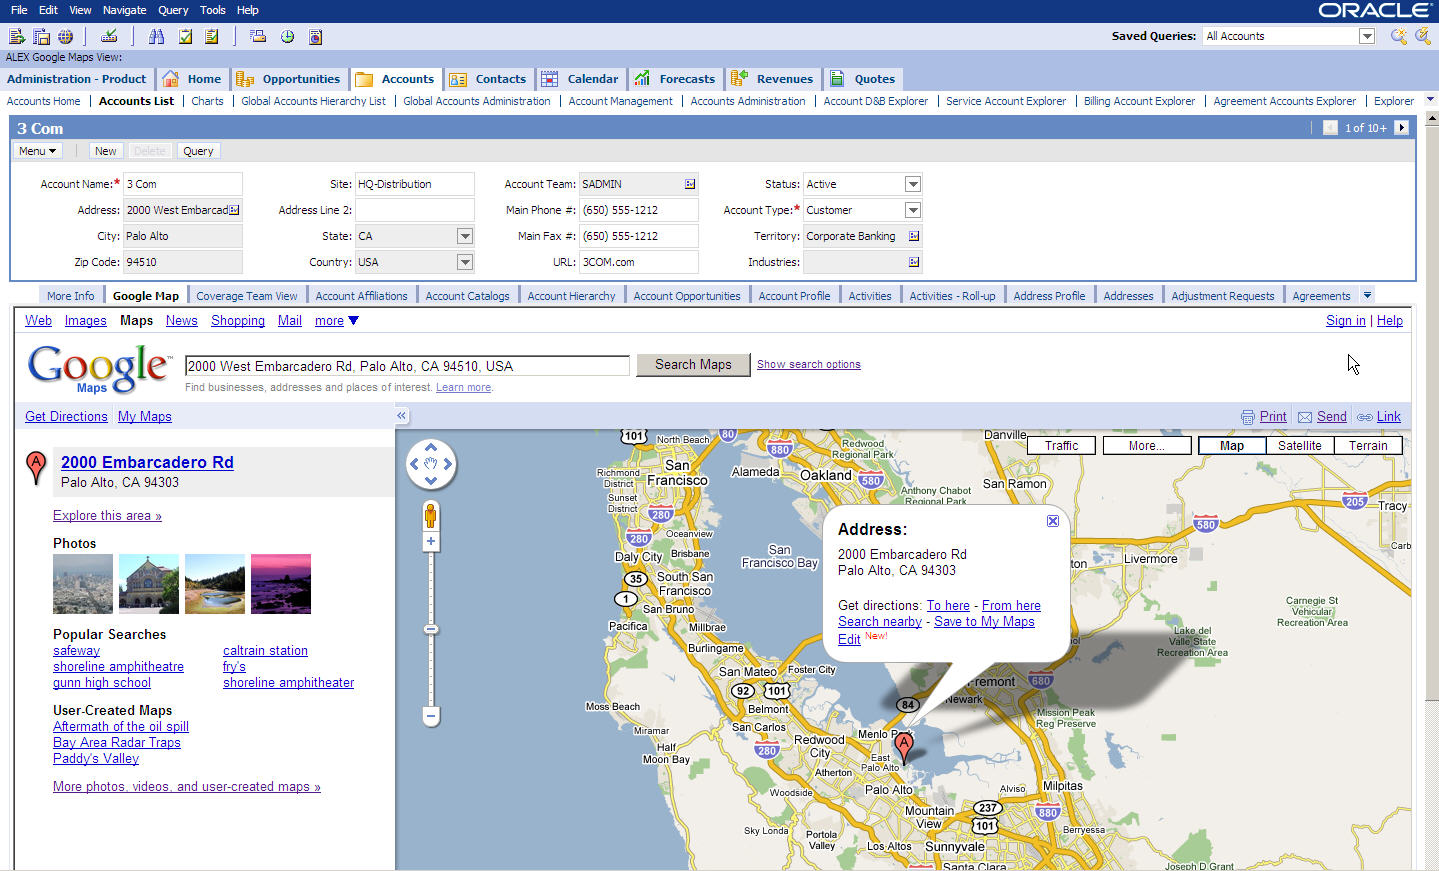
Task: Close the Address info bubble on map
Action: pyautogui.click(x=1053, y=521)
